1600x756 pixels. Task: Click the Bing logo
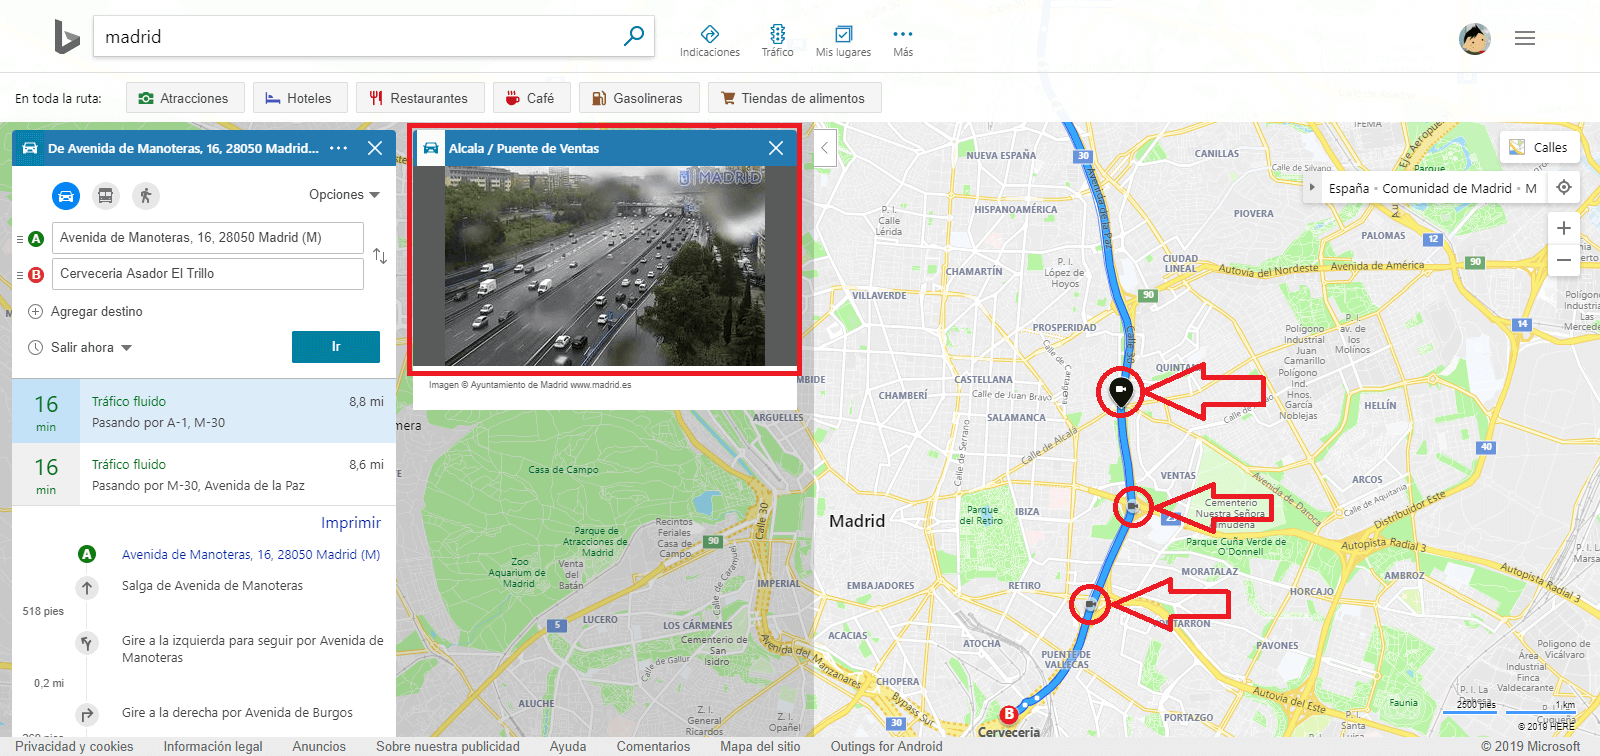pos(66,37)
